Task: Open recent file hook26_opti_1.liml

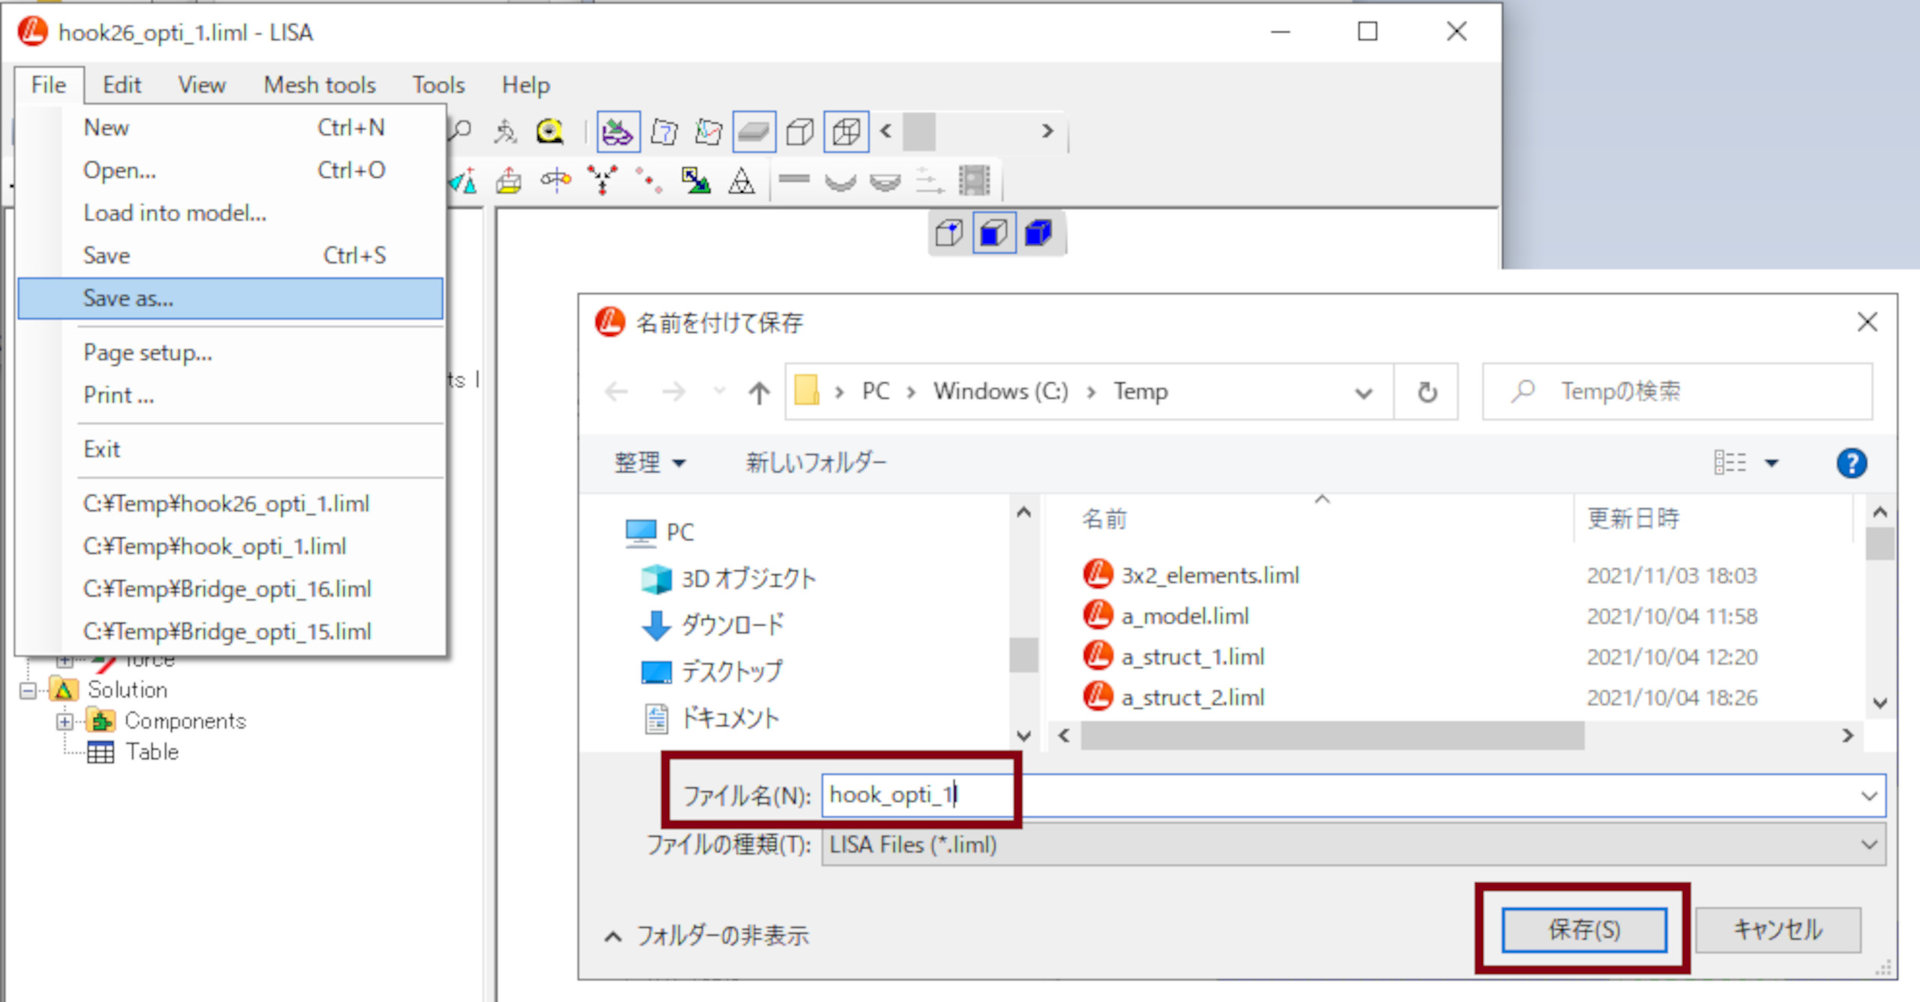Action: tap(231, 504)
